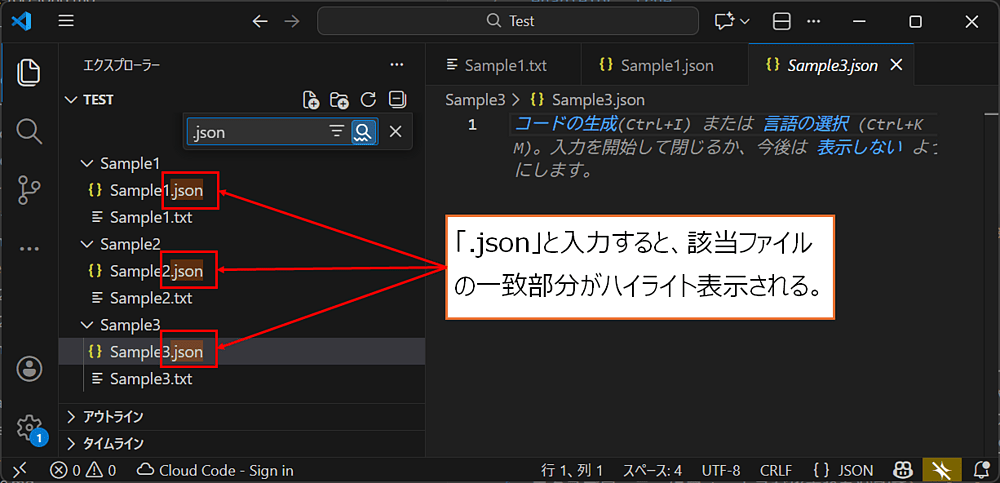Screen dimensions: 1000x483
Task: Click the コードの生成 link
Action: tap(566, 123)
